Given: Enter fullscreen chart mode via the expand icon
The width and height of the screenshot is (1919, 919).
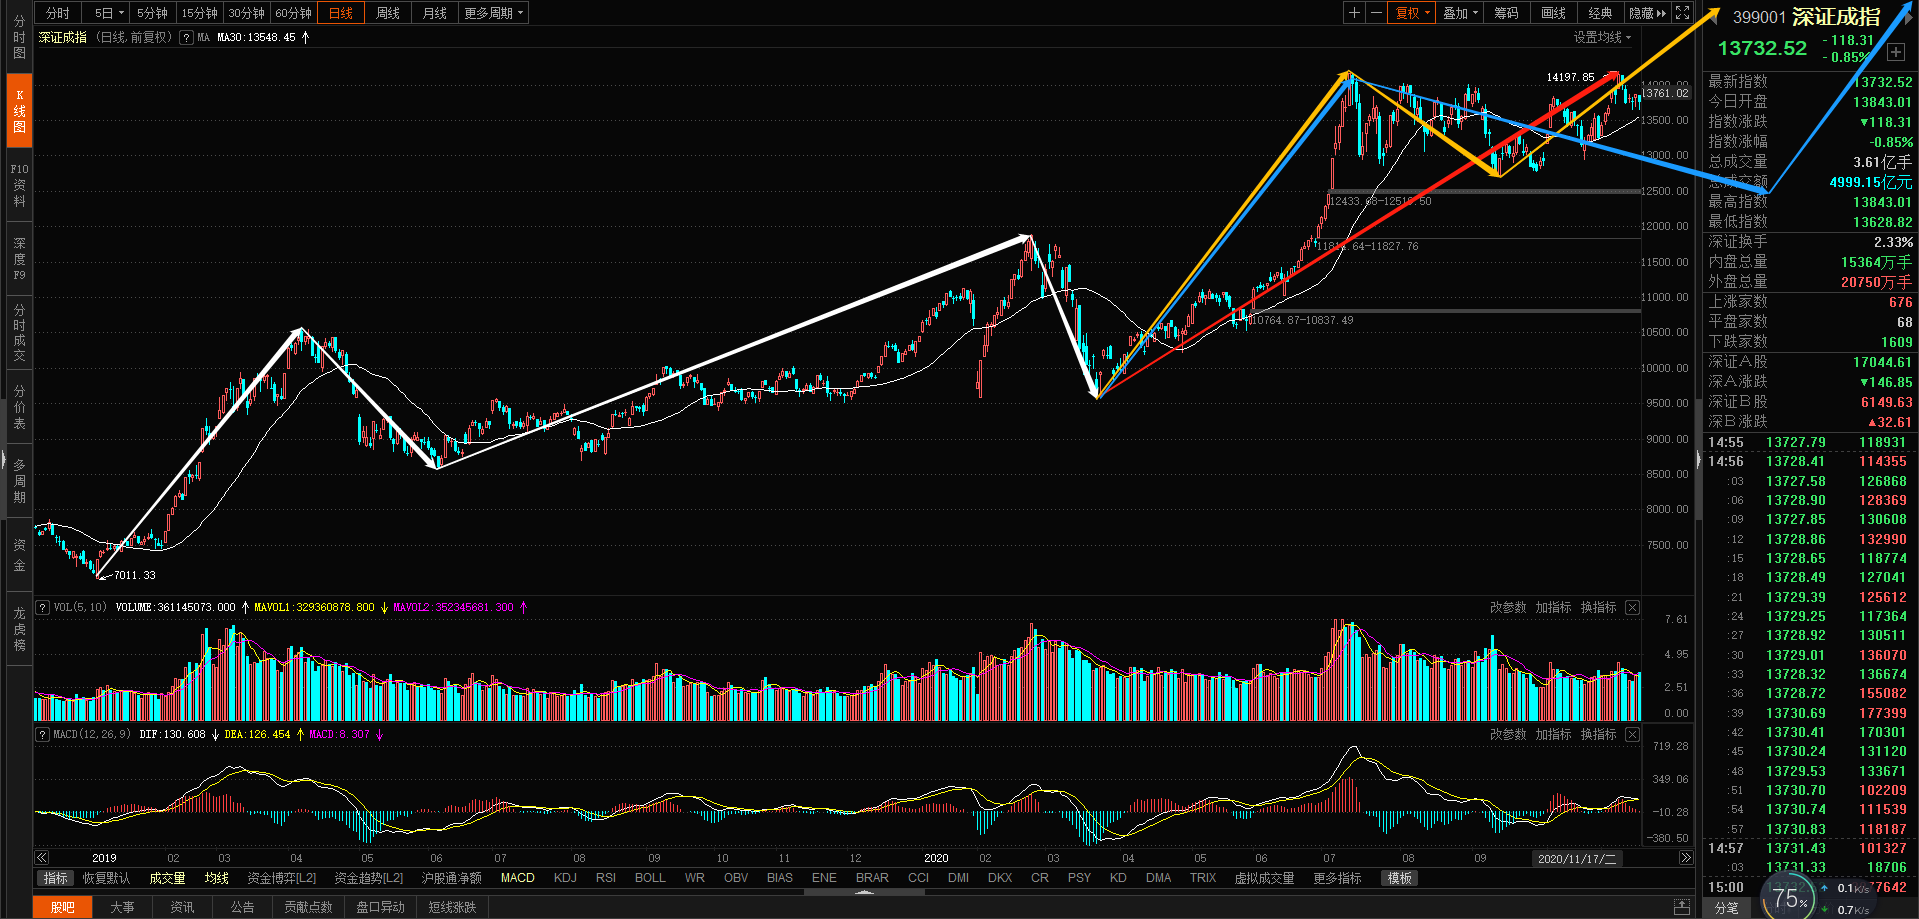Looking at the screenshot, I should click(1683, 13).
